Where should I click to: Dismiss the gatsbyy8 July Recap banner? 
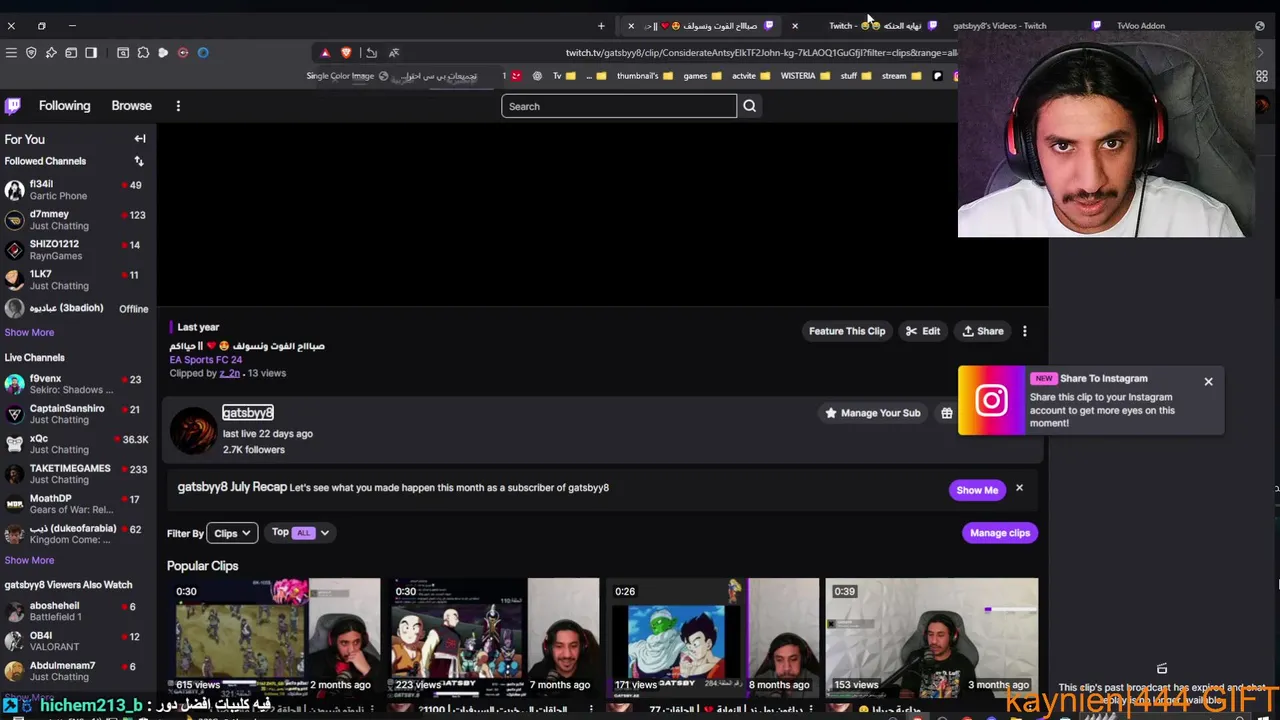click(x=1019, y=488)
